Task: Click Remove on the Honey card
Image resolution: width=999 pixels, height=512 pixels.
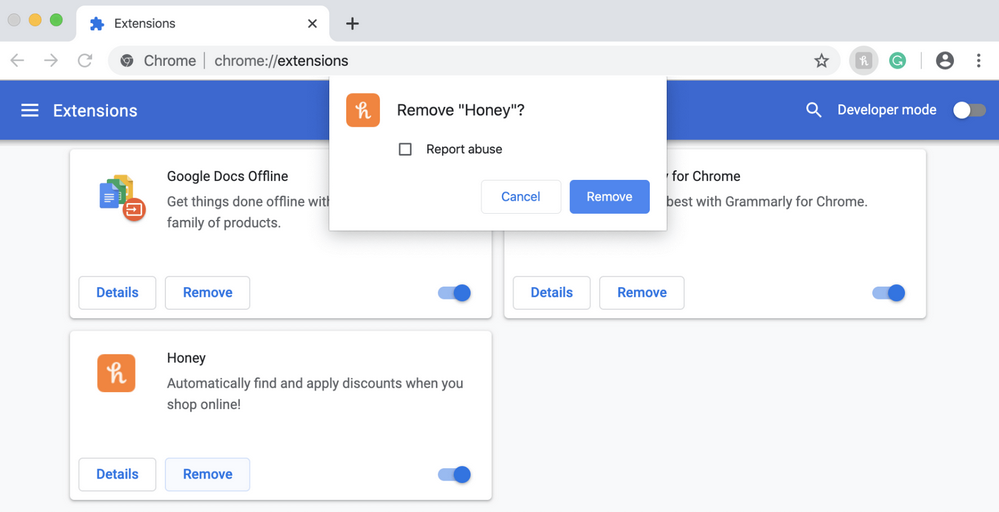Action: click(x=208, y=474)
